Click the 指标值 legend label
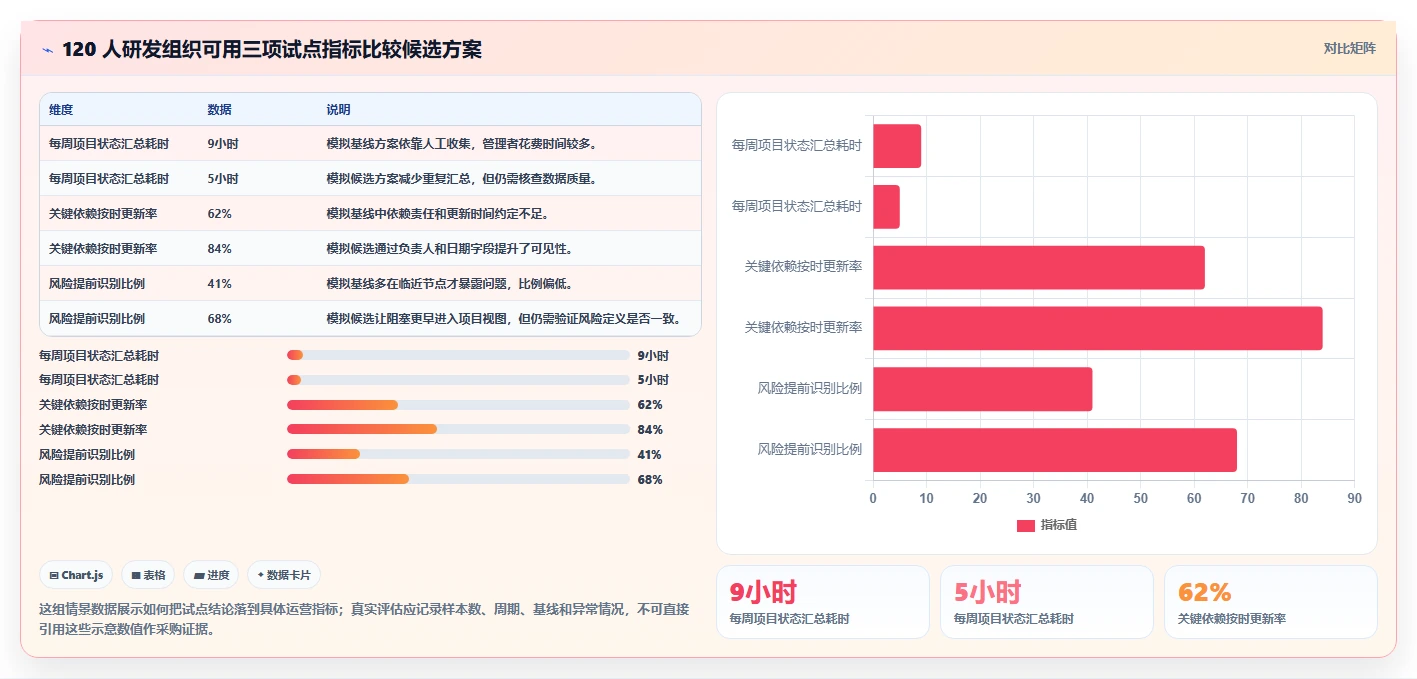The width and height of the screenshot is (1417, 679). [x=1058, y=525]
